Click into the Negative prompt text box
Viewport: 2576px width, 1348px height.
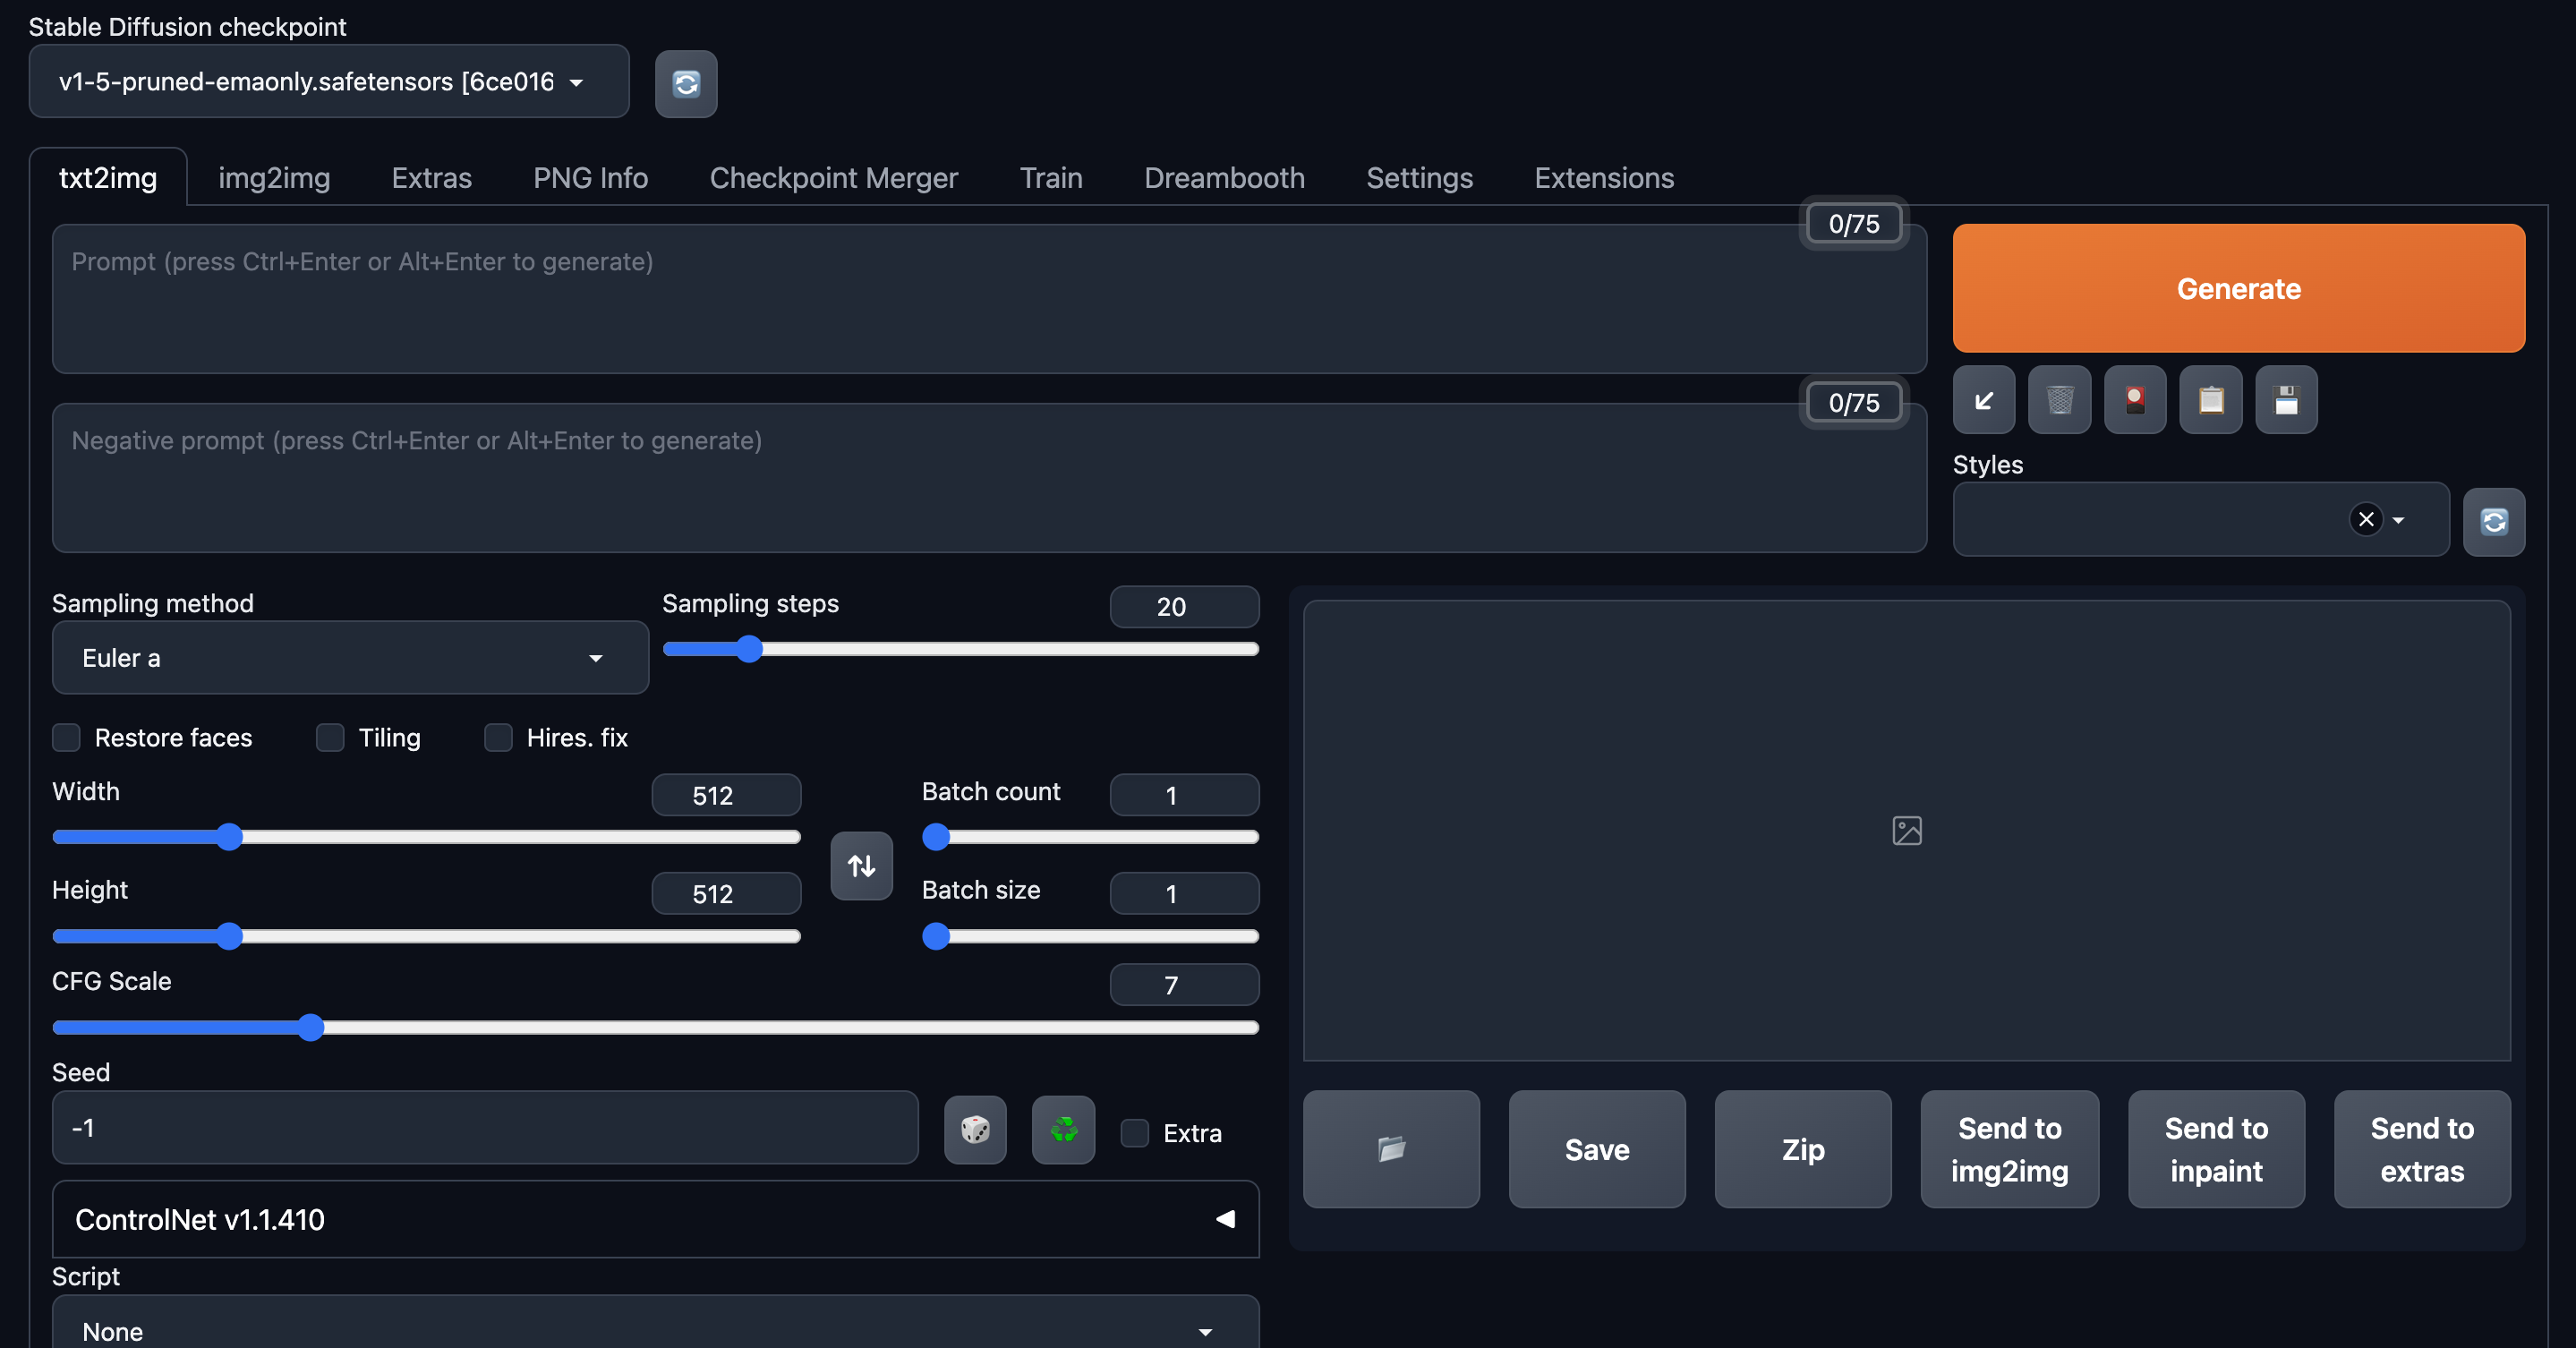click(989, 478)
